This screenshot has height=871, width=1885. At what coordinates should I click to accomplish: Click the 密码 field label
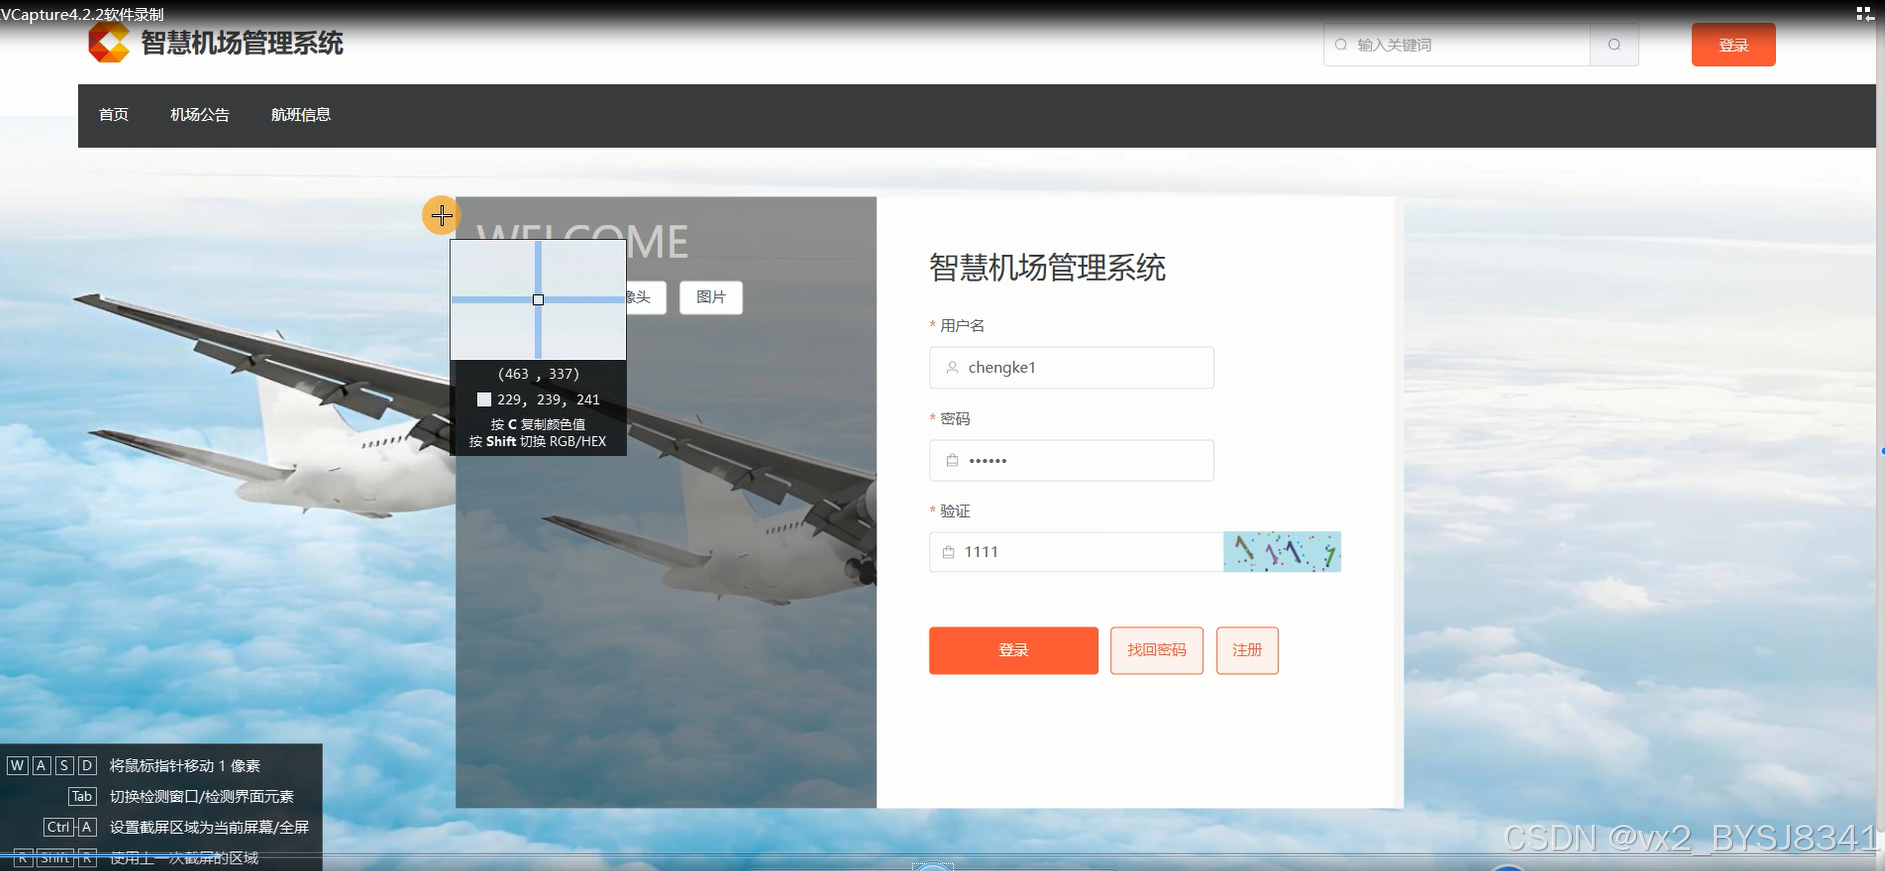click(955, 419)
